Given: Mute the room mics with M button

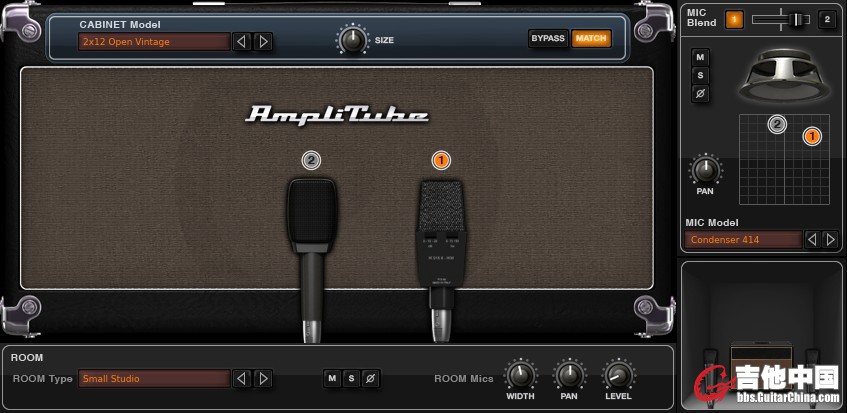Looking at the screenshot, I should click(332, 378).
